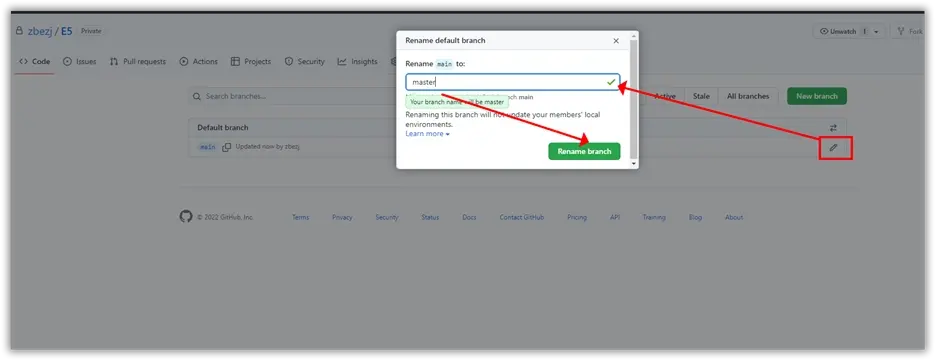Open the Issues tab
The width and height of the screenshot is (935, 360).
pos(80,61)
